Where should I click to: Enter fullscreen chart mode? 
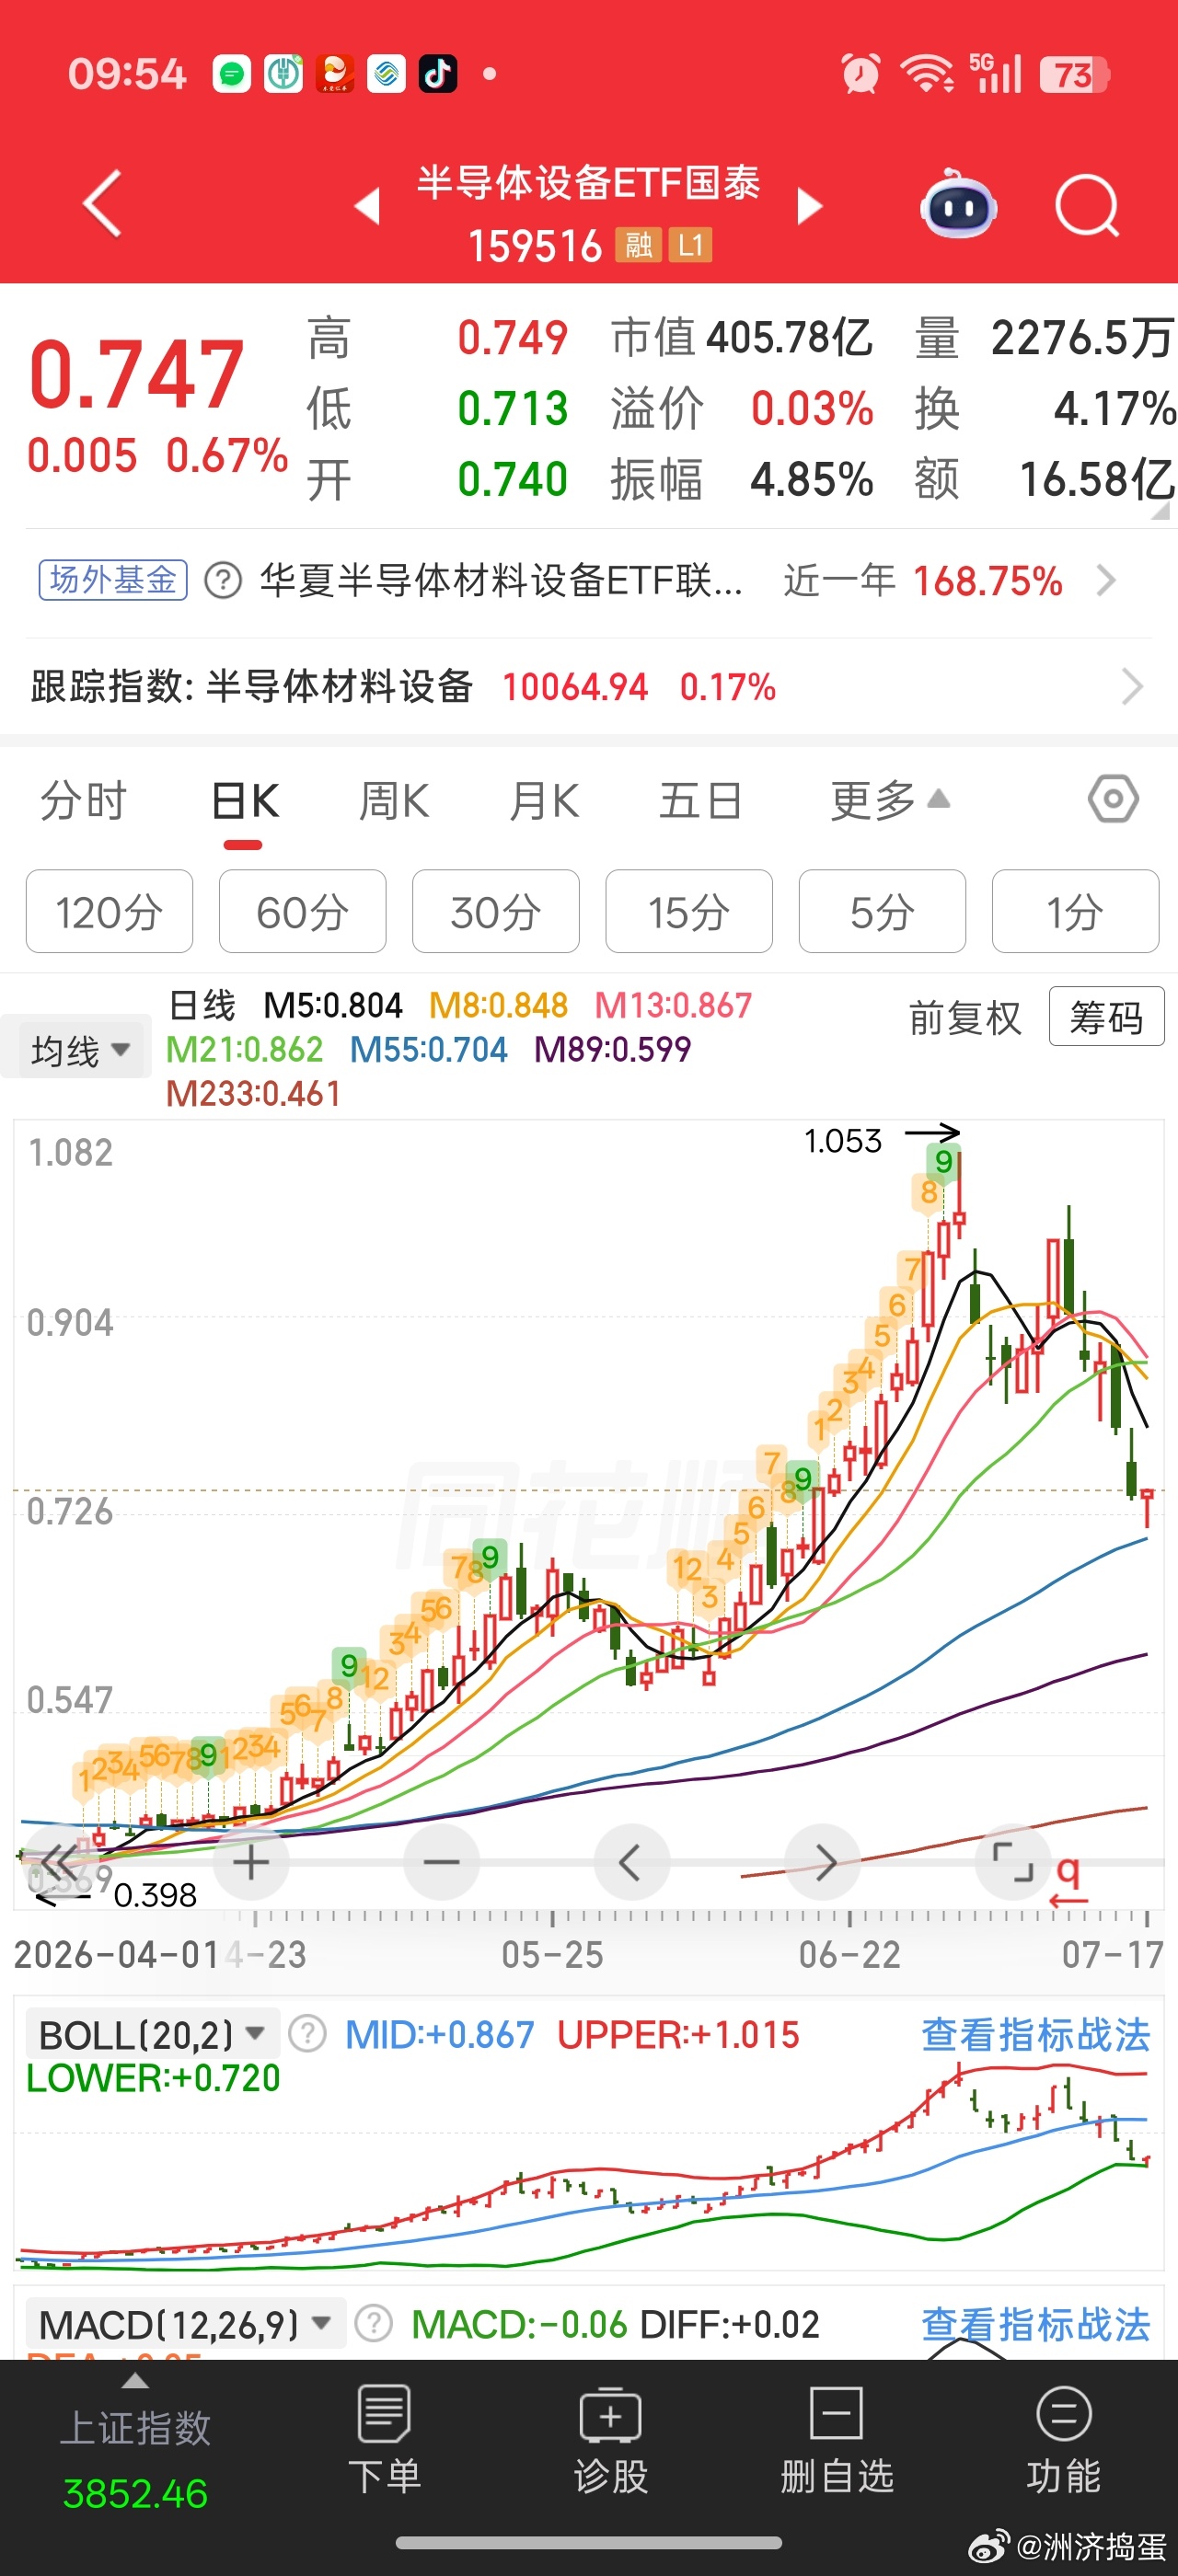pos(1013,1862)
